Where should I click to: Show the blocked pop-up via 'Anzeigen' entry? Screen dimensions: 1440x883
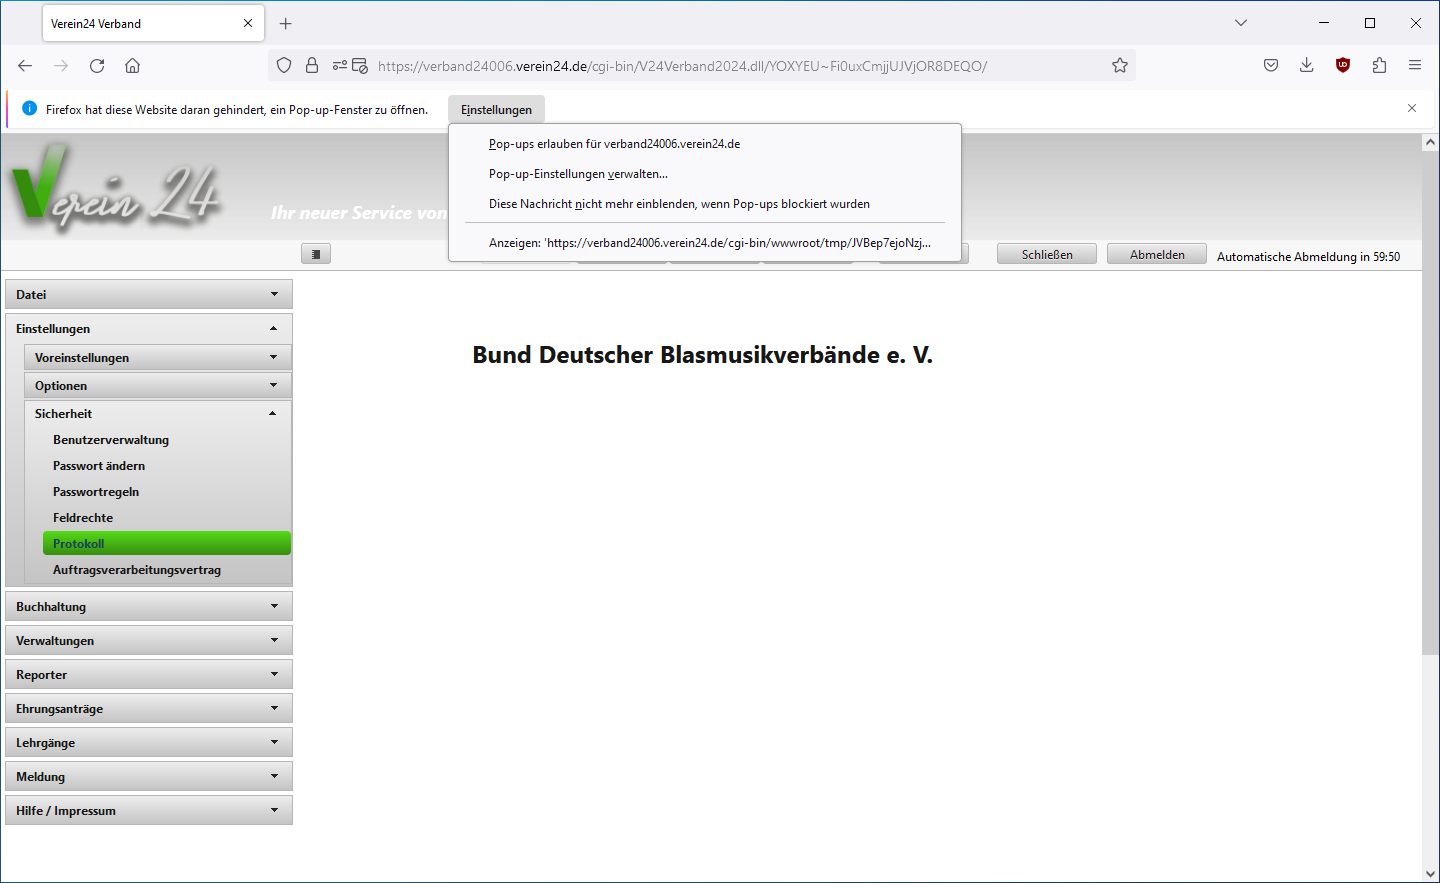tap(705, 243)
